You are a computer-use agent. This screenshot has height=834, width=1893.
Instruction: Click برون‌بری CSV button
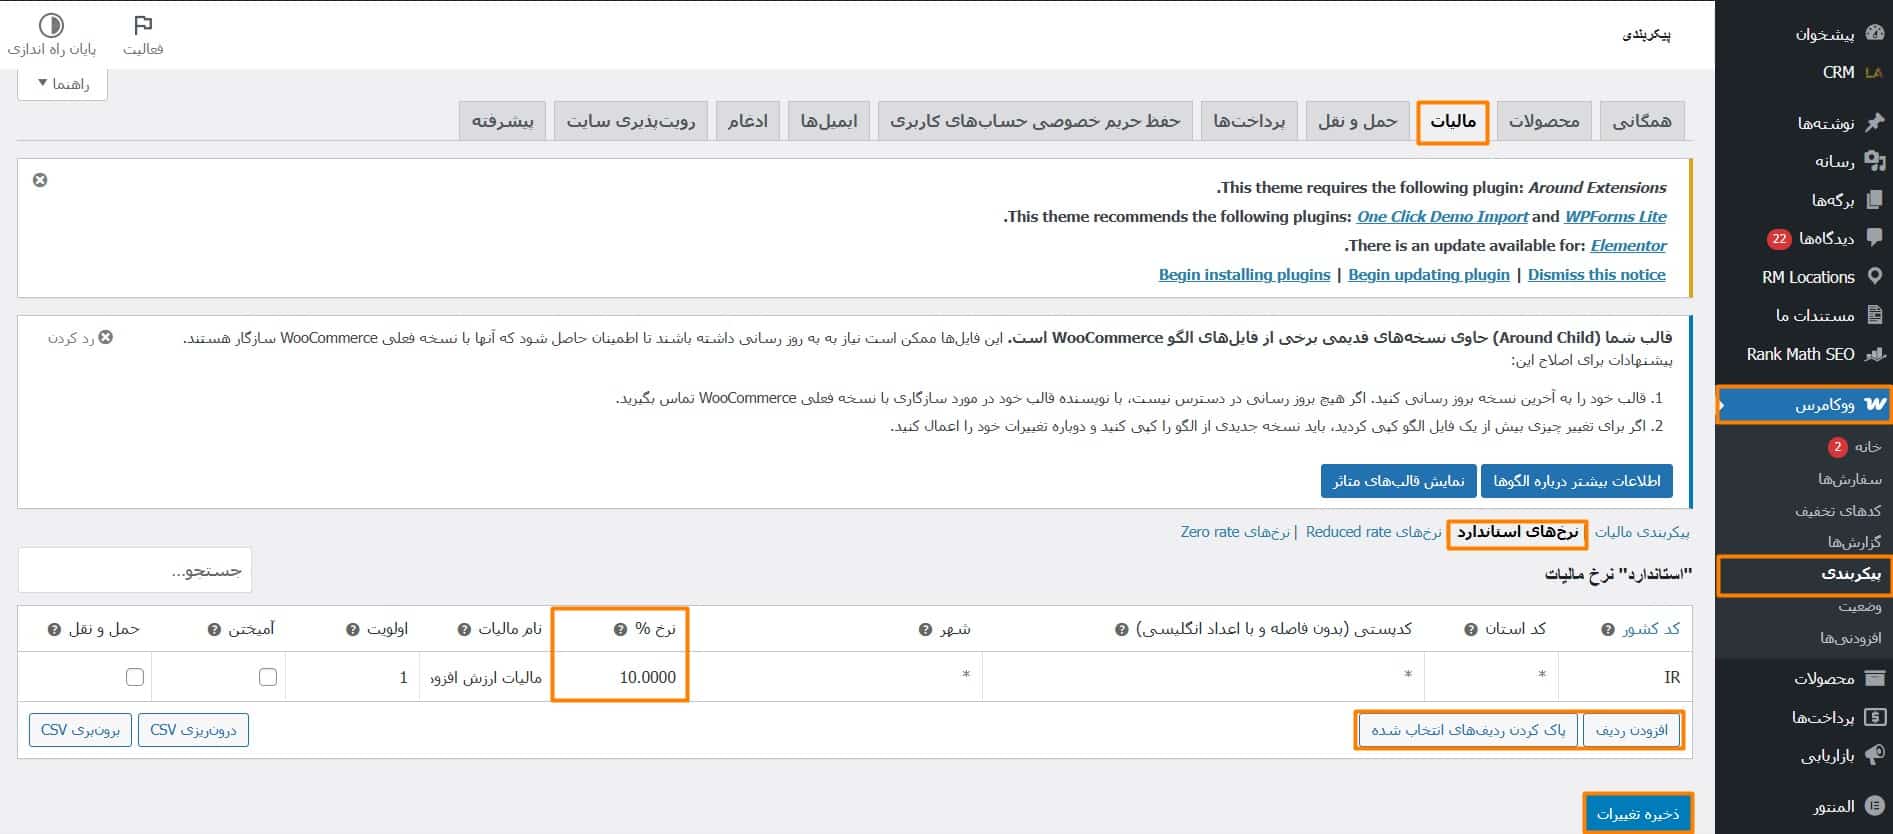click(80, 730)
